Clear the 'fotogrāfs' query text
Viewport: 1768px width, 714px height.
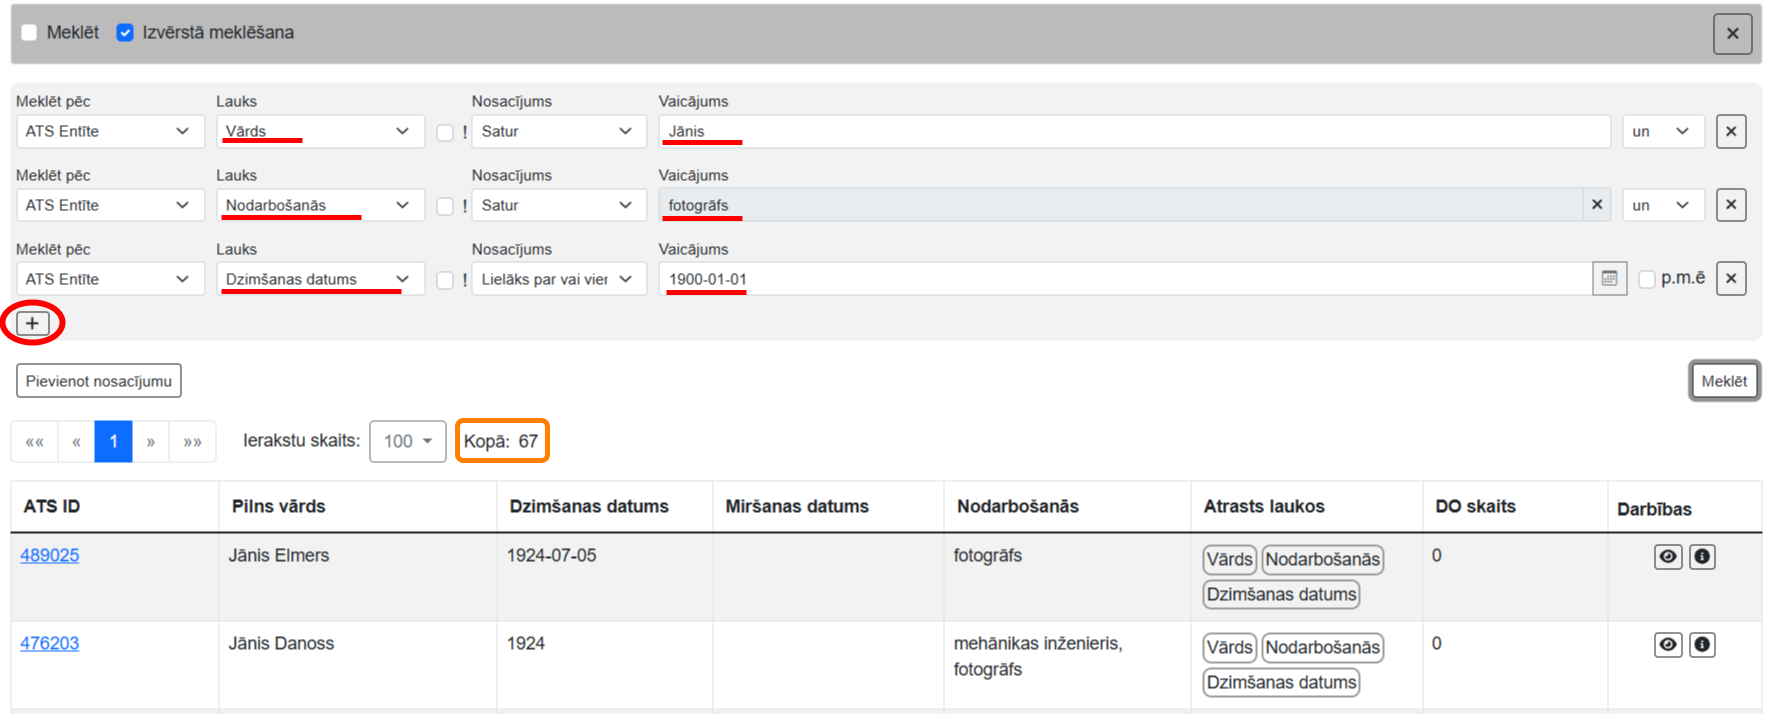[1597, 205]
